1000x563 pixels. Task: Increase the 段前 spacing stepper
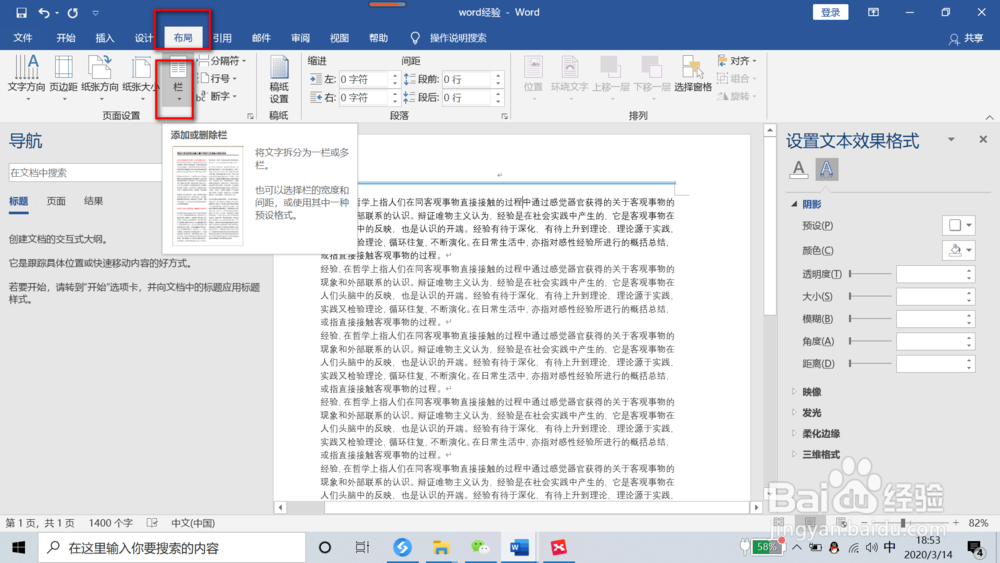(498, 75)
